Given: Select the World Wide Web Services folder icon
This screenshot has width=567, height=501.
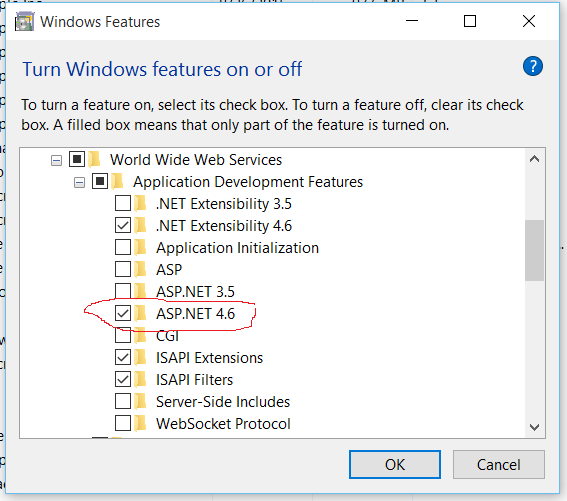Looking at the screenshot, I should tap(94, 159).
